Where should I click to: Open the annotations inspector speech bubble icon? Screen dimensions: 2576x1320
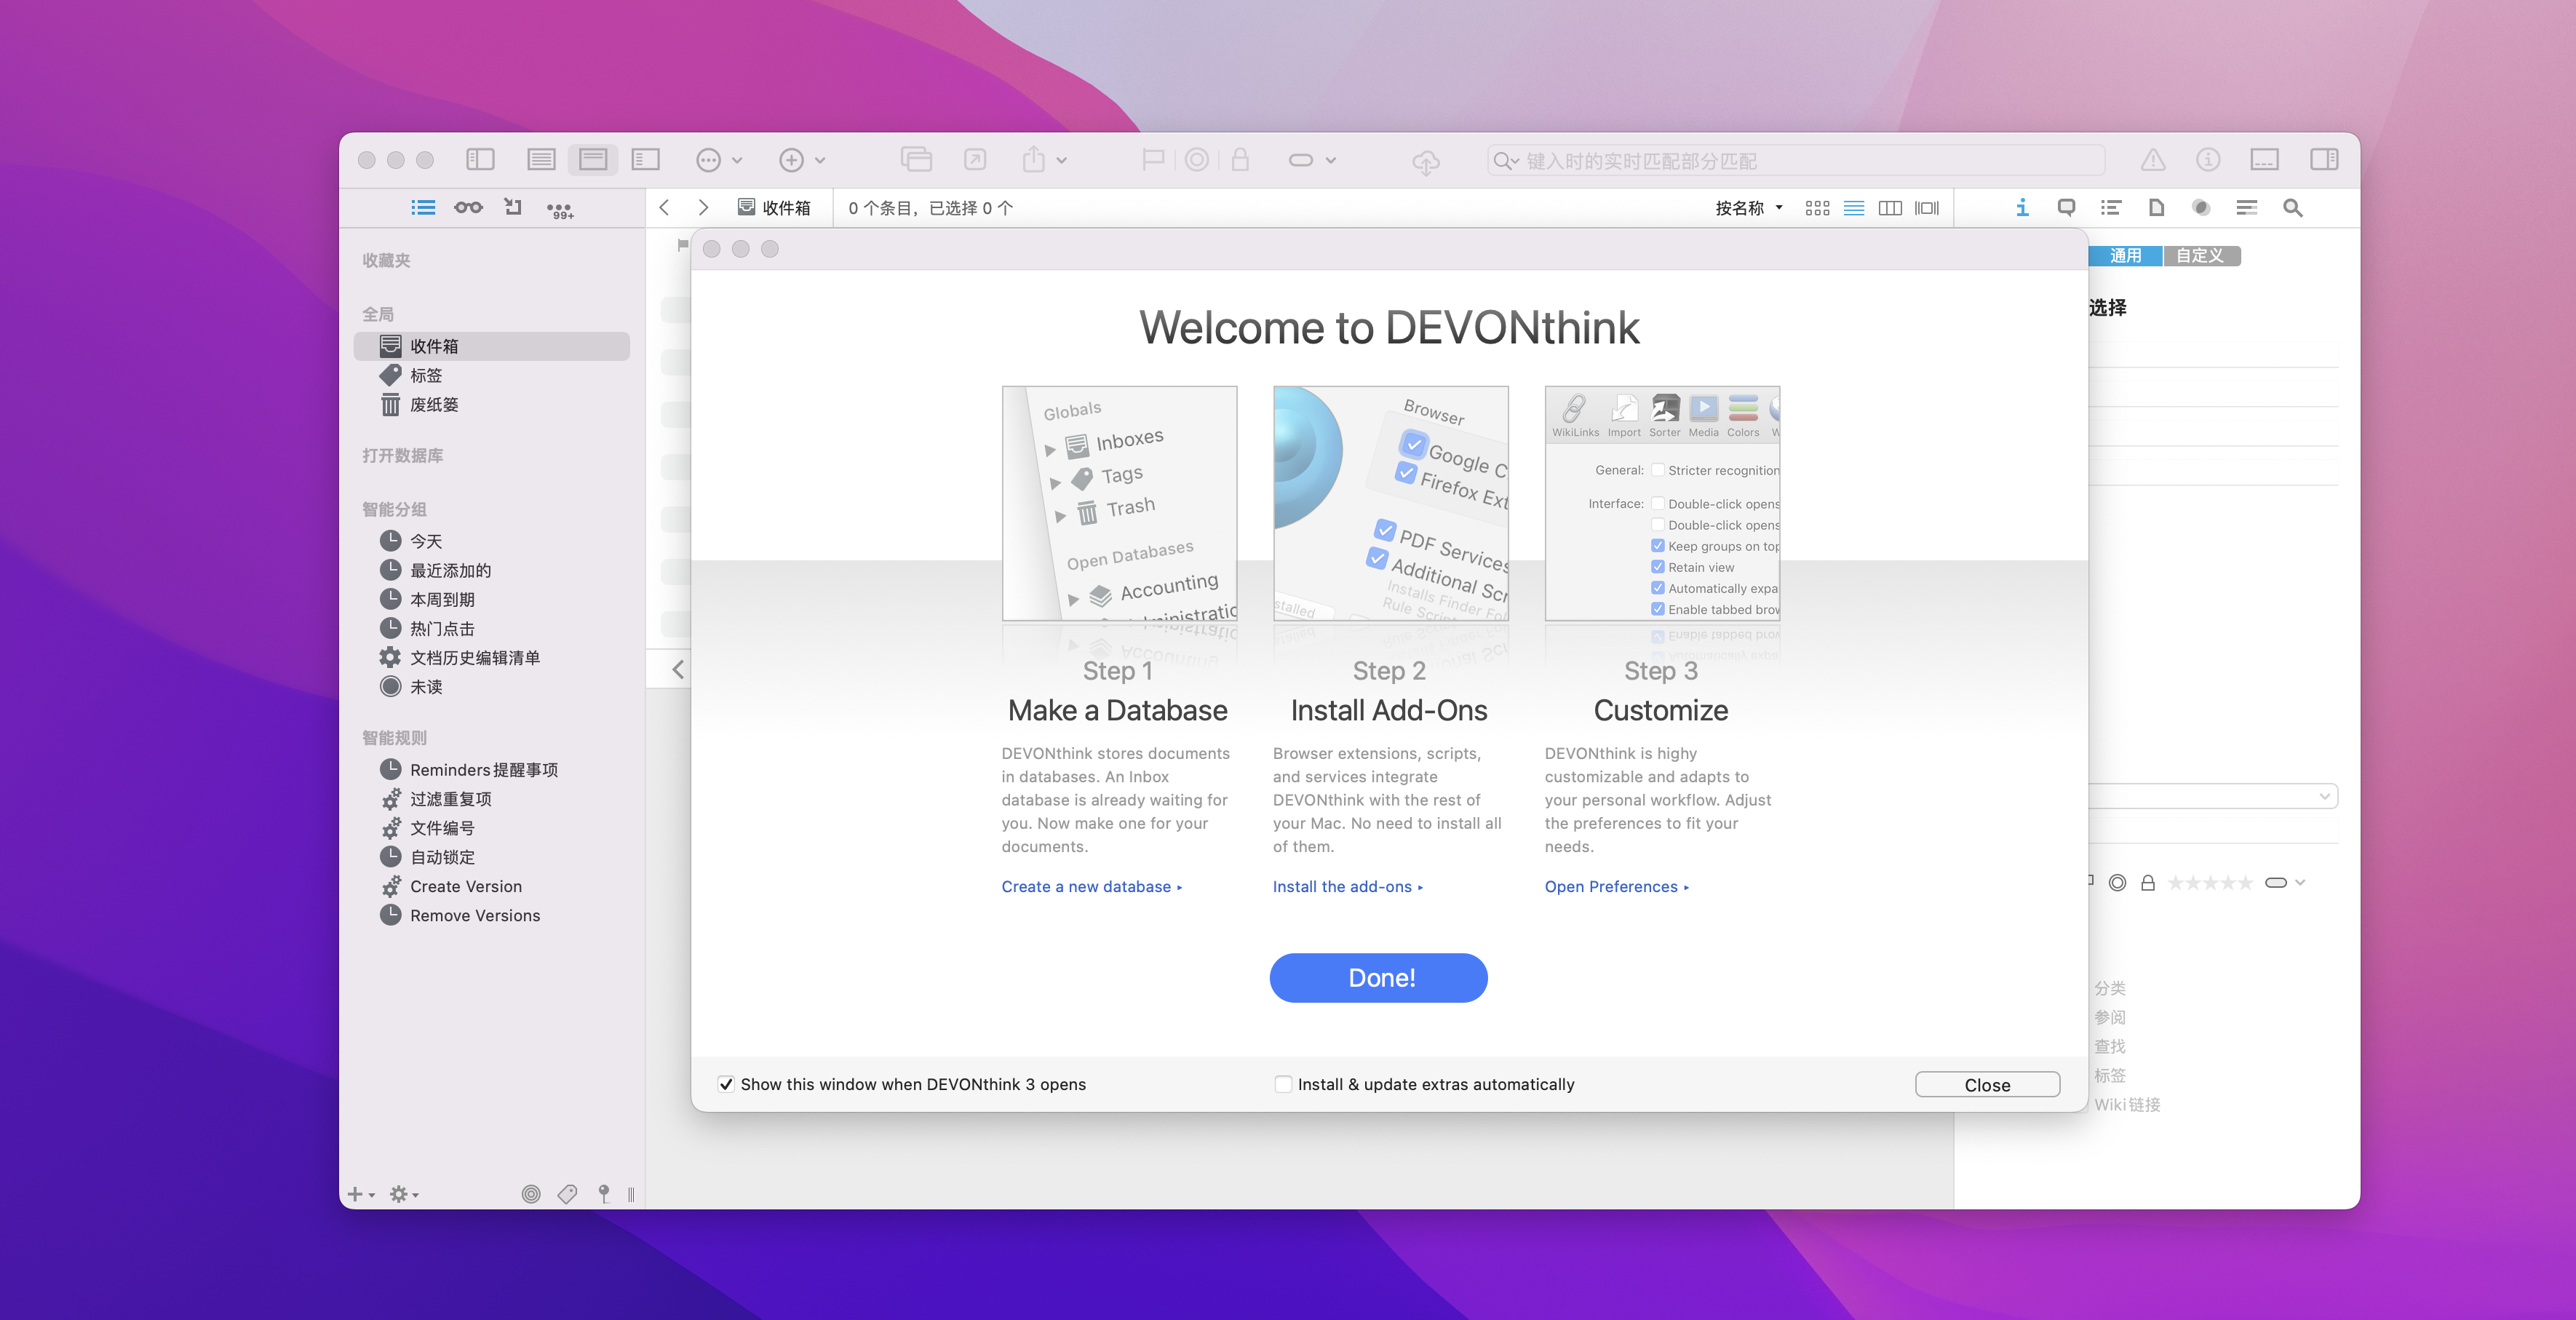(x=2066, y=207)
